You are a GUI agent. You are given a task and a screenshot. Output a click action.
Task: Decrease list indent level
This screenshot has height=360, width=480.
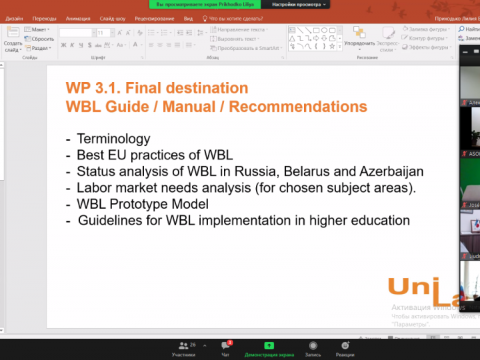click(x=180, y=33)
